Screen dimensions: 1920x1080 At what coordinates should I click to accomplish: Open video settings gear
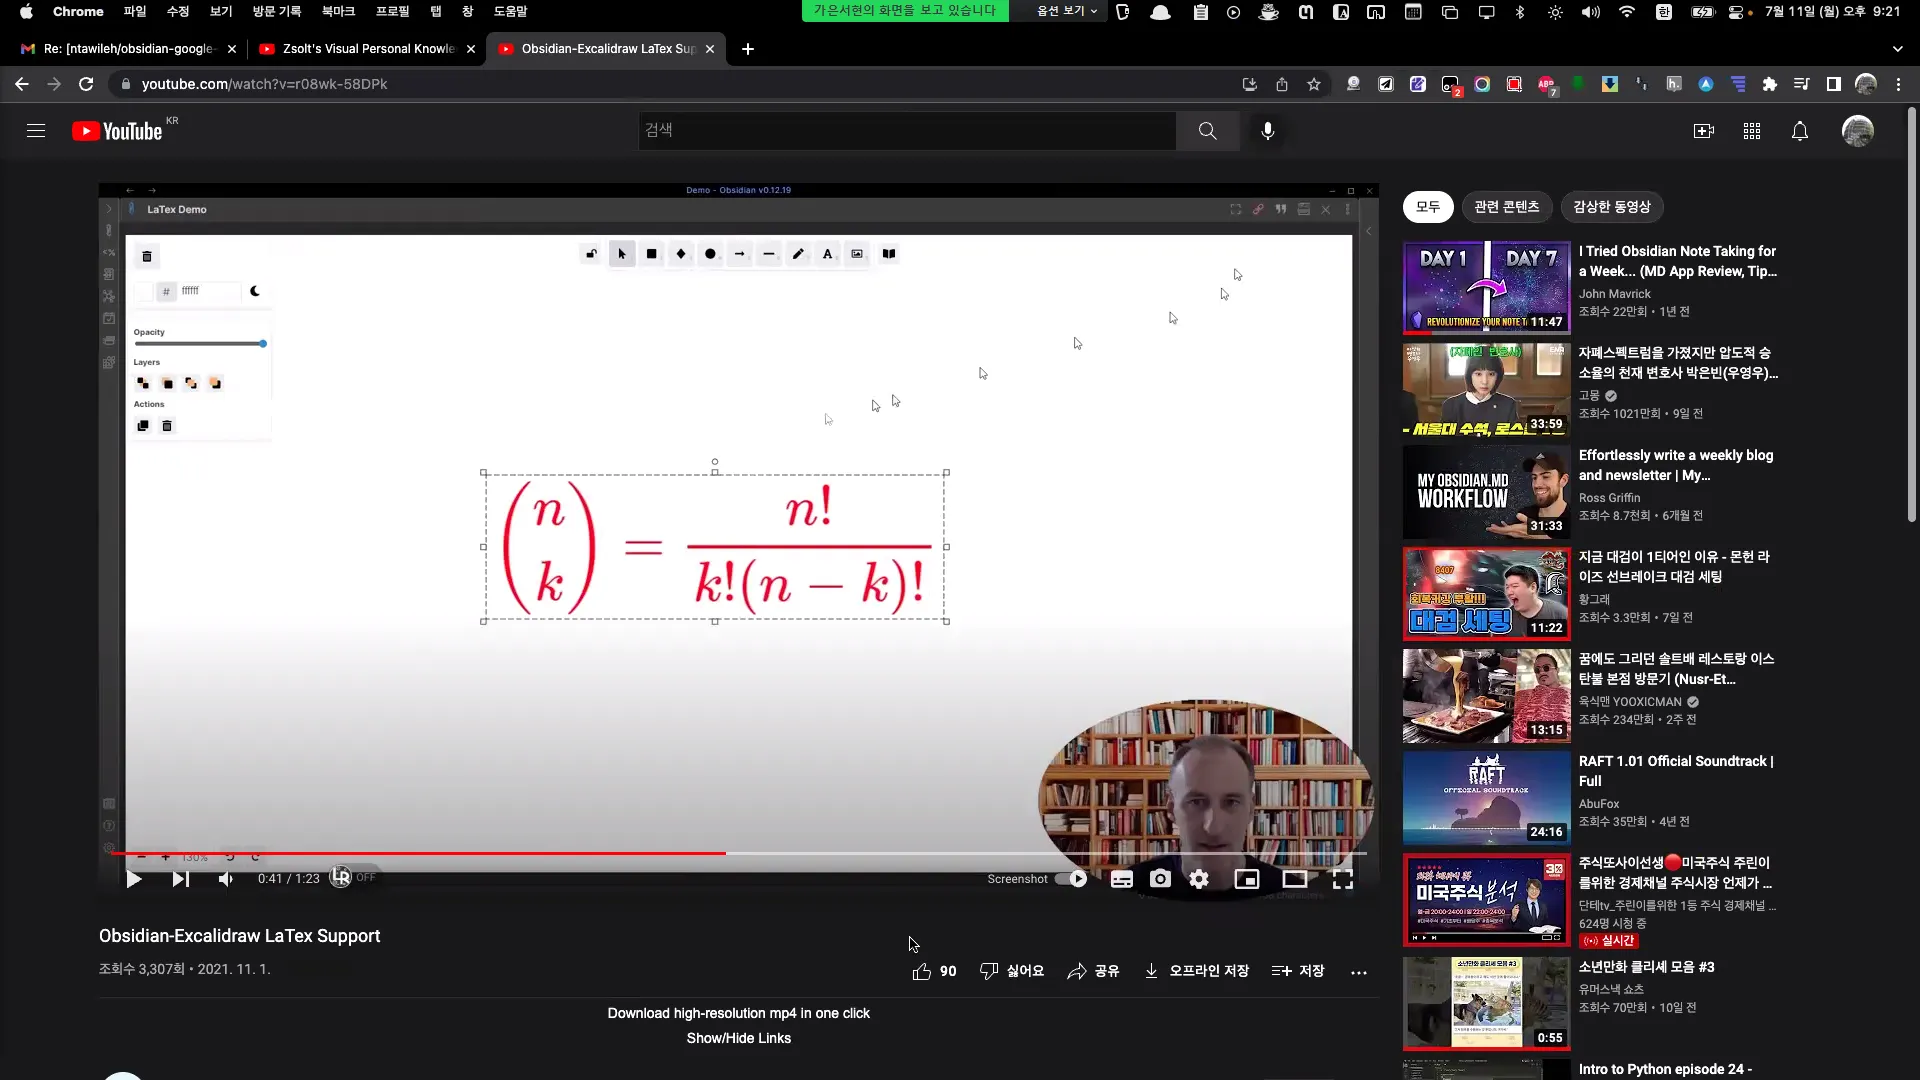[1199, 879]
